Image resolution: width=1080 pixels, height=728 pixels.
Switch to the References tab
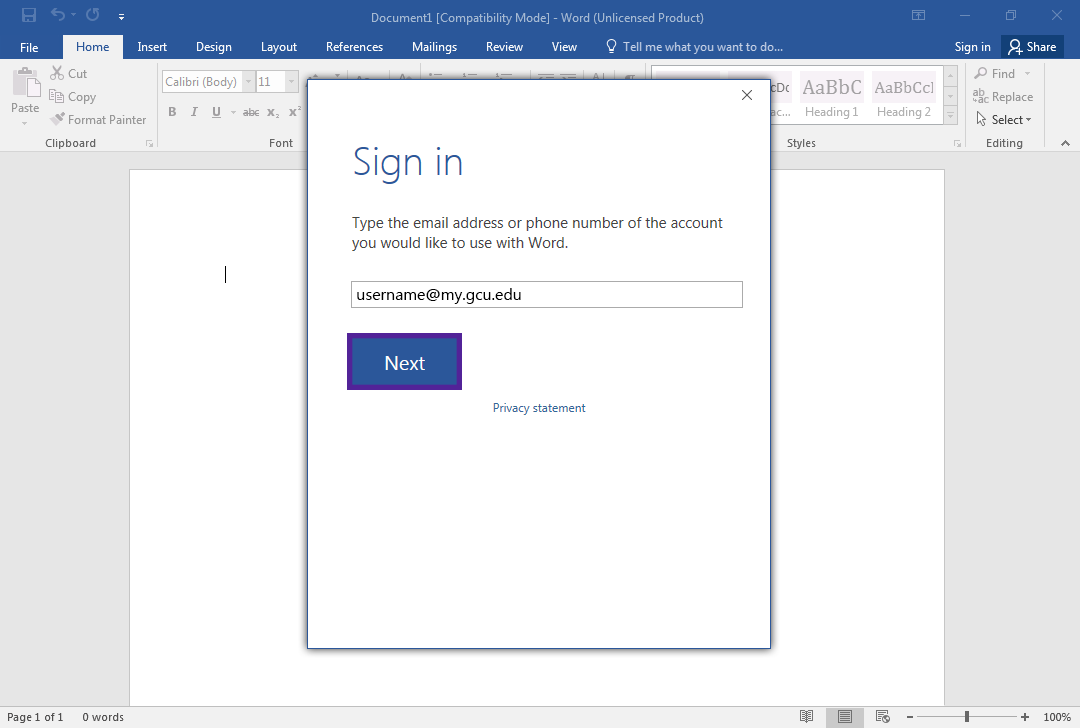pyautogui.click(x=354, y=47)
